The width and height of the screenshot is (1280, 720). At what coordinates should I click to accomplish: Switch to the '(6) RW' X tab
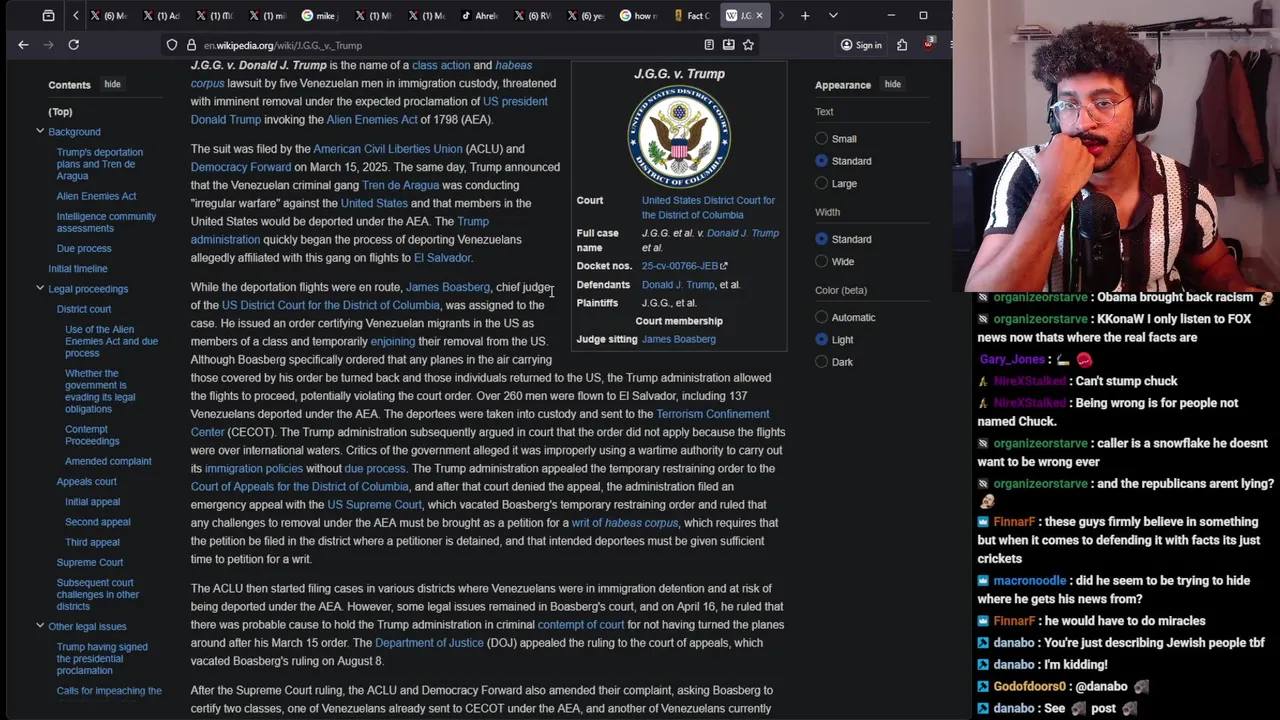pyautogui.click(x=532, y=16)
